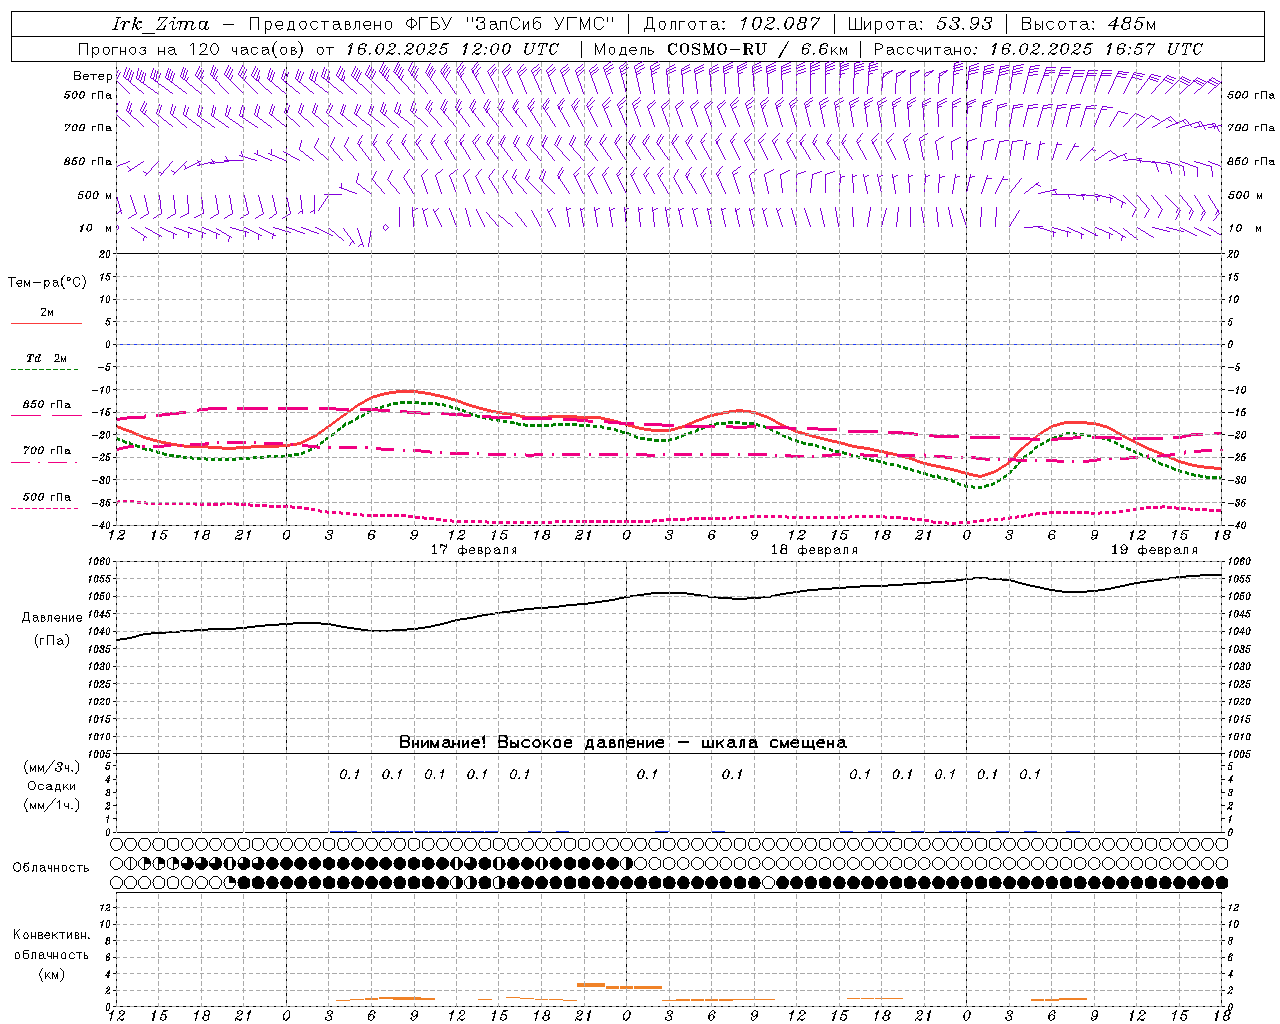
Task: Click the station name "Irk_Zima" in header
Action: 161,24
